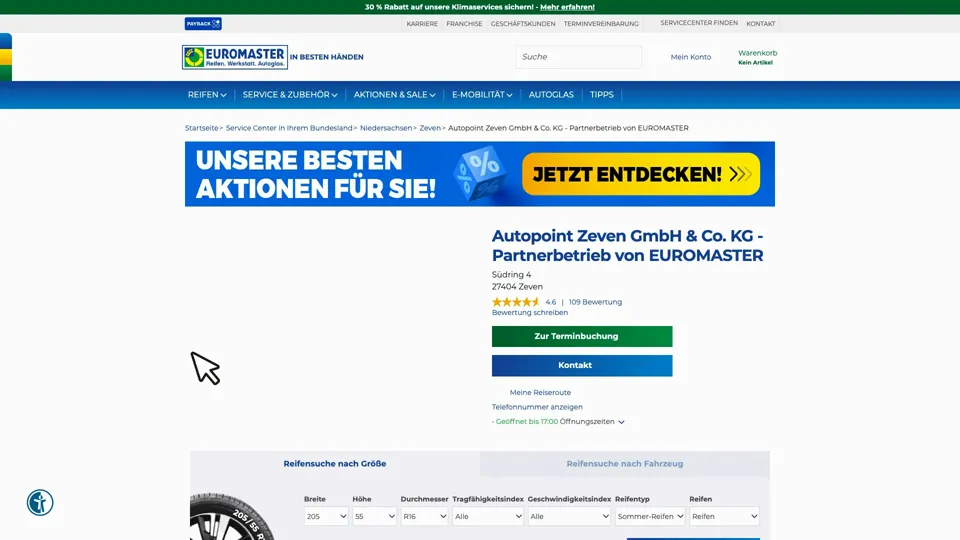Open the TIPPS menu item
Image resolution: width=960 pixels, height=540 pixels.
pos(601,95)
